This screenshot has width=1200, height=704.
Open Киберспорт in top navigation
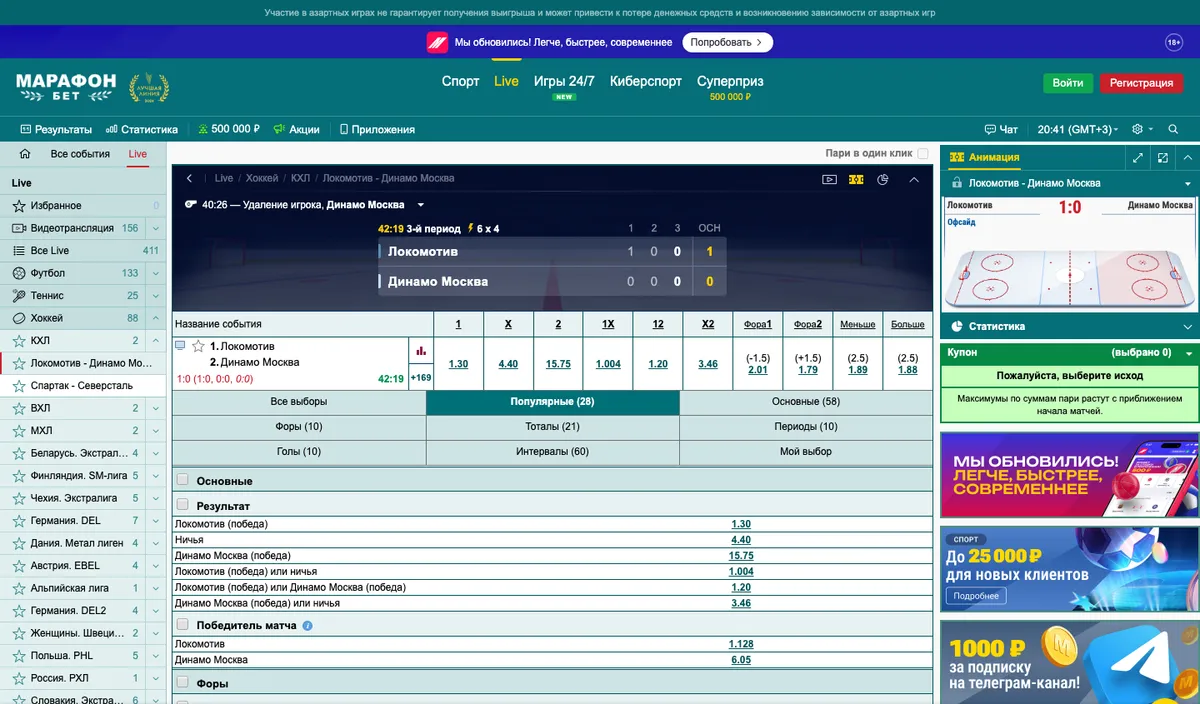[x=646, y=81]
